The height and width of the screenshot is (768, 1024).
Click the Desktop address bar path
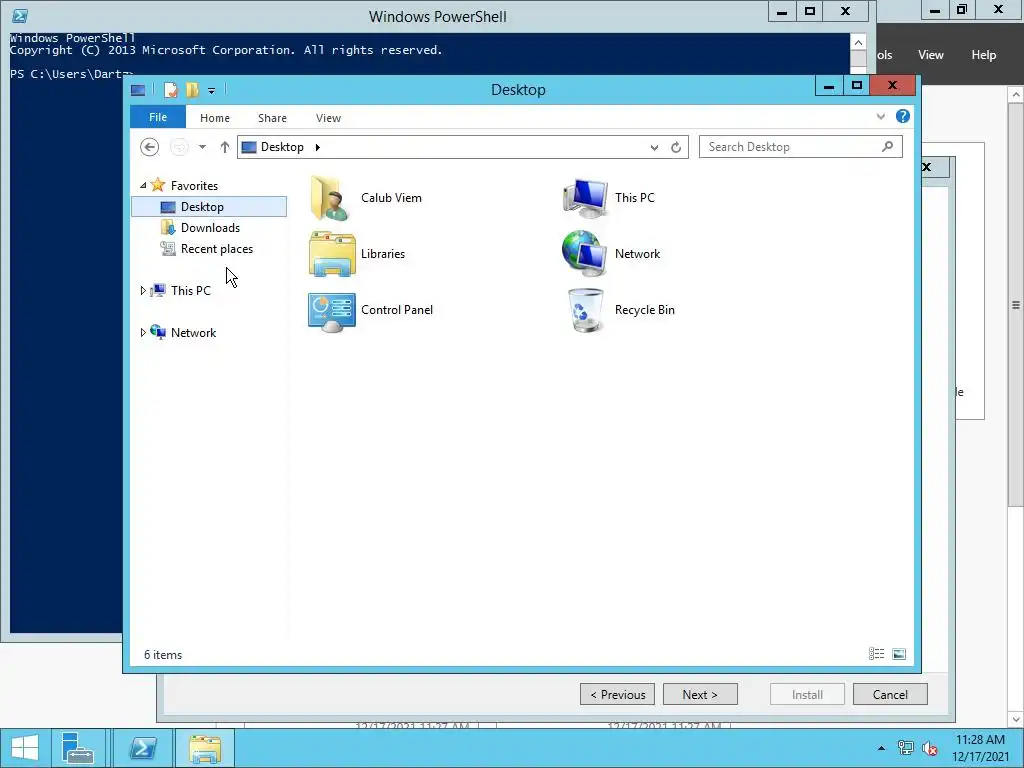pyautogui.click(x=282, y=147)
